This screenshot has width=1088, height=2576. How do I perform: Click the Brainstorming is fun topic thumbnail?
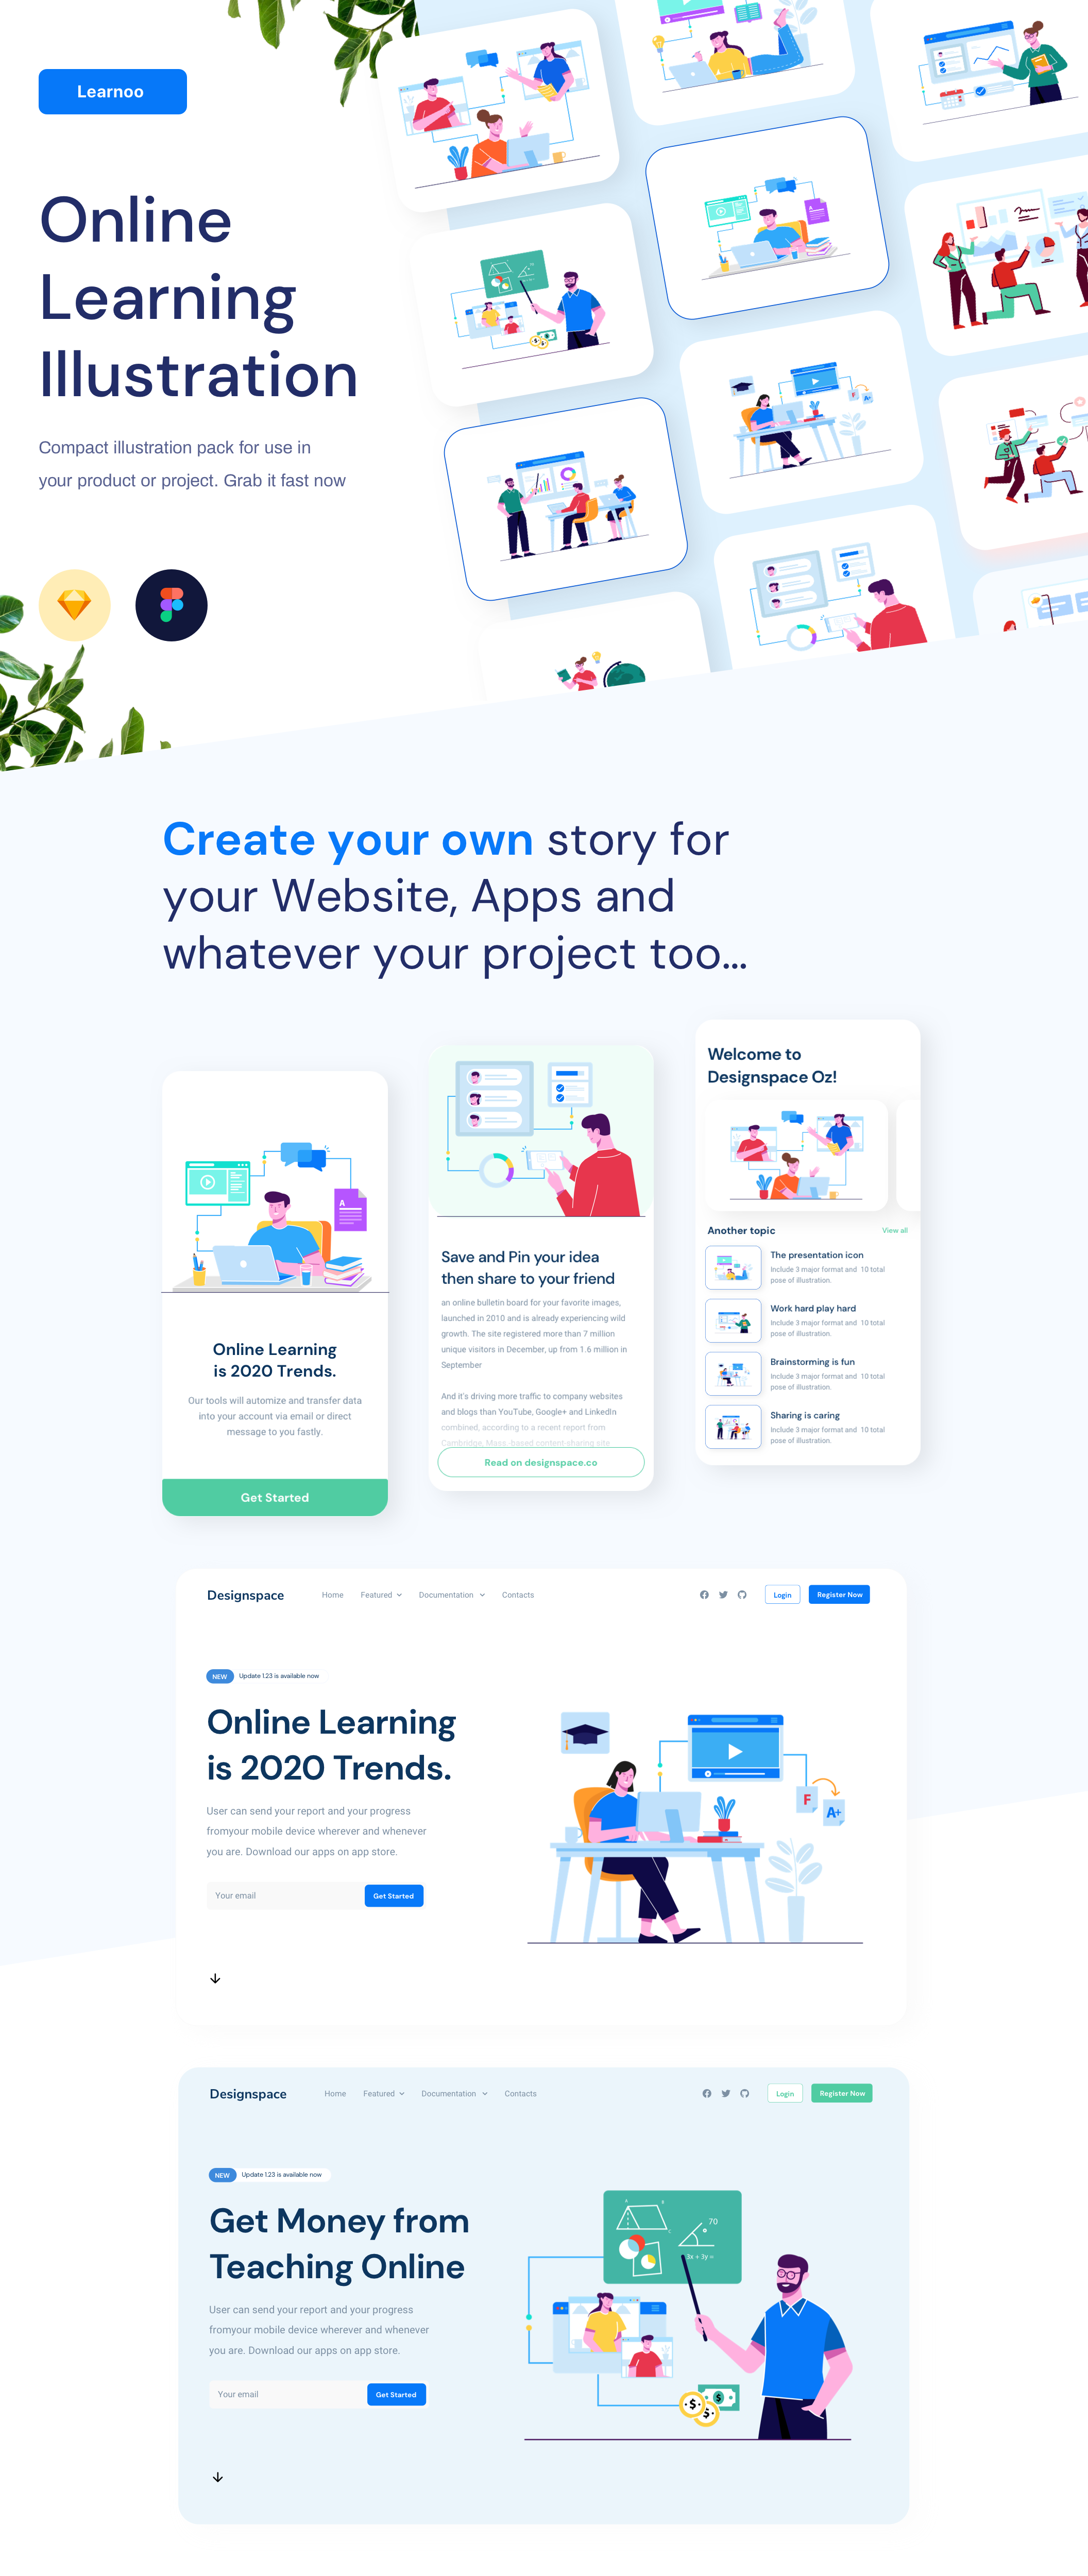pyautogui.click(x=733, y=1374)
